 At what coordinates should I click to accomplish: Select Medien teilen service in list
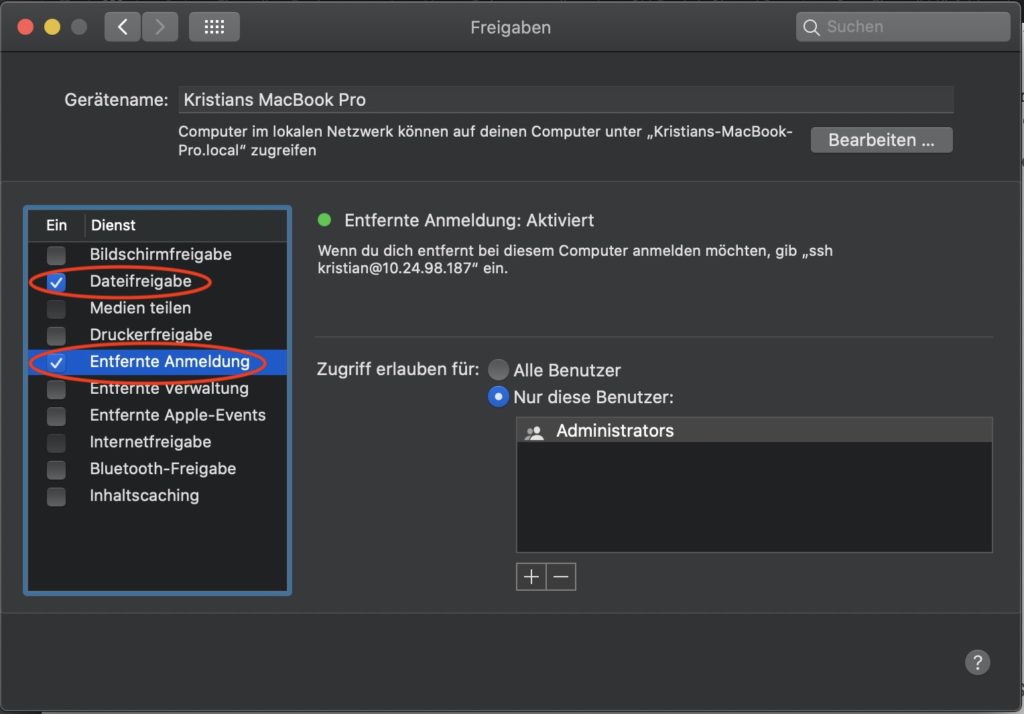[x=140, y=308]
